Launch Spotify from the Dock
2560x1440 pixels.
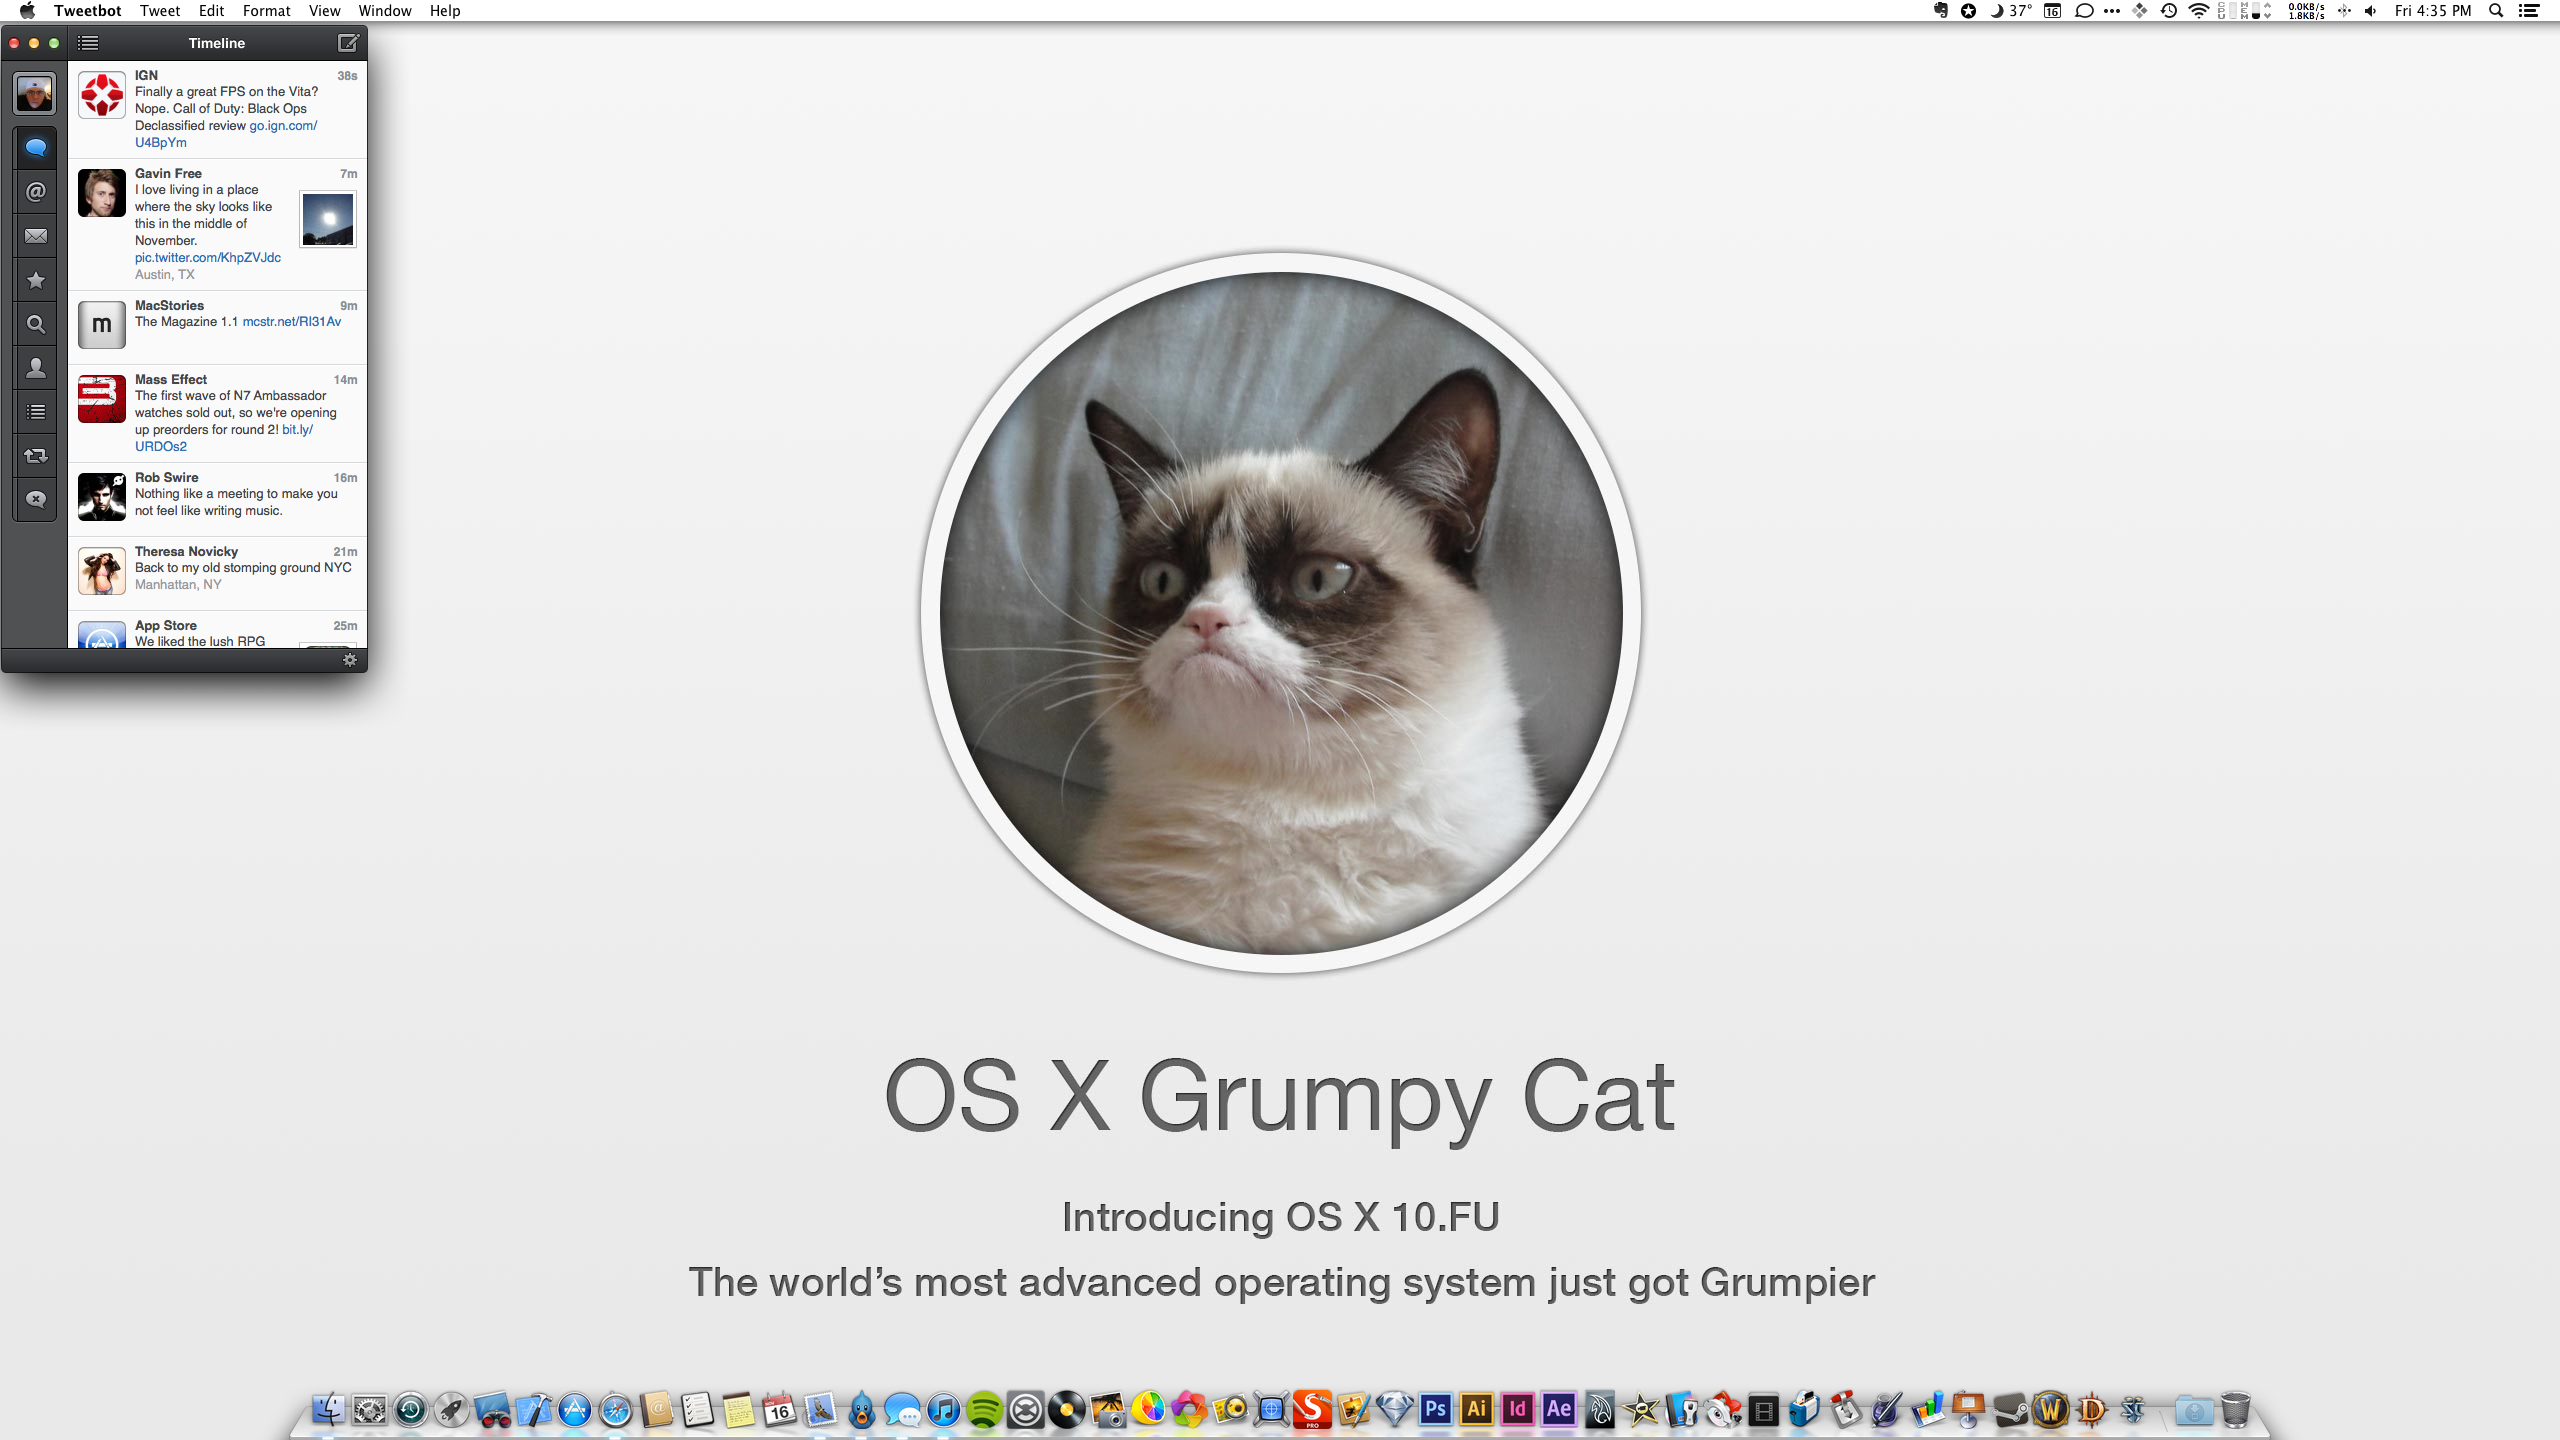coord(985,1410)
